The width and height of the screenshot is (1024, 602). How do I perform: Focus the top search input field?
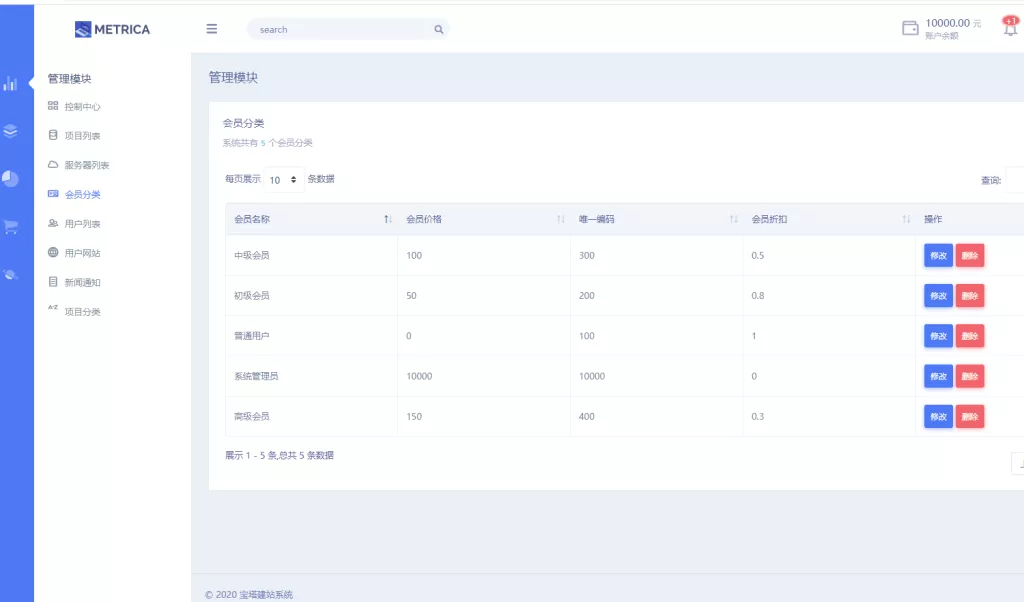click(x=340, y=30)
